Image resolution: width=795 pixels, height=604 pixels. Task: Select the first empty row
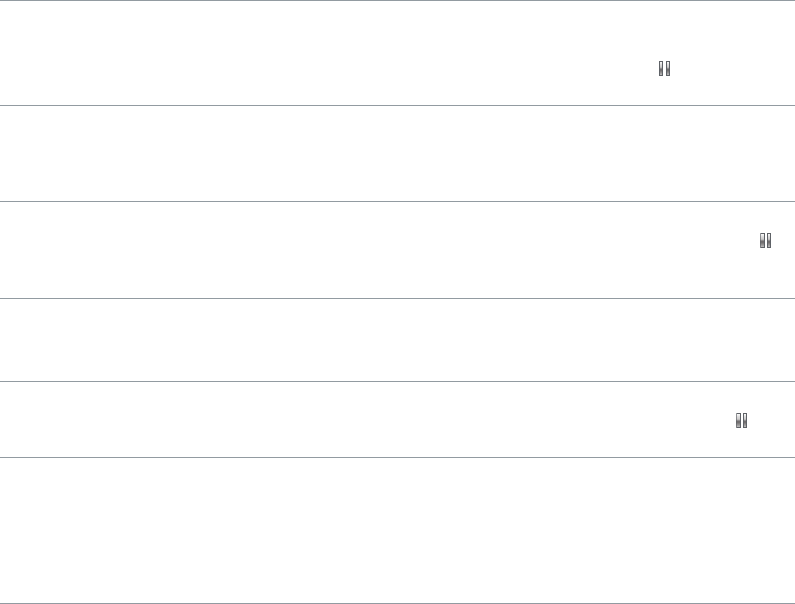pos(300,53)
